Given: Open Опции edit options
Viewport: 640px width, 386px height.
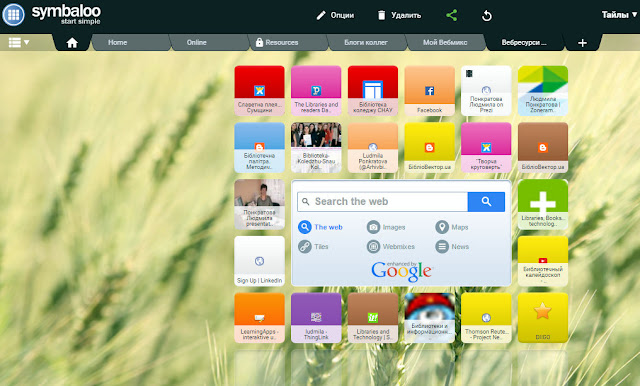Looking at the screenshot, I should pos(335,16).
